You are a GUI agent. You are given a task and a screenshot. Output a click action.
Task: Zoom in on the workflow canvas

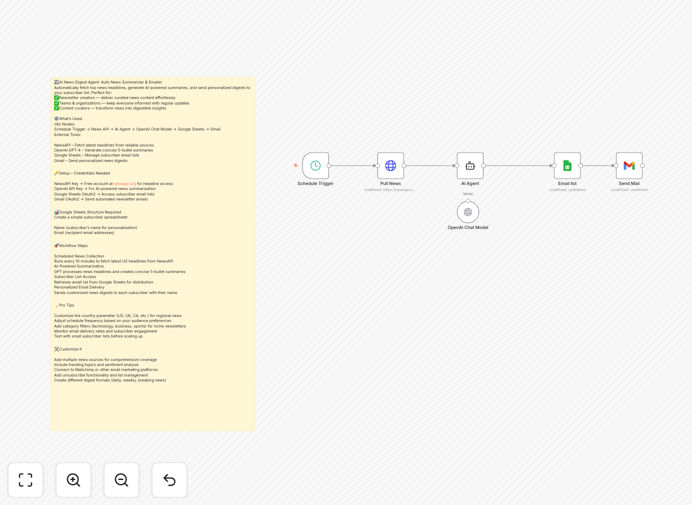73,480
